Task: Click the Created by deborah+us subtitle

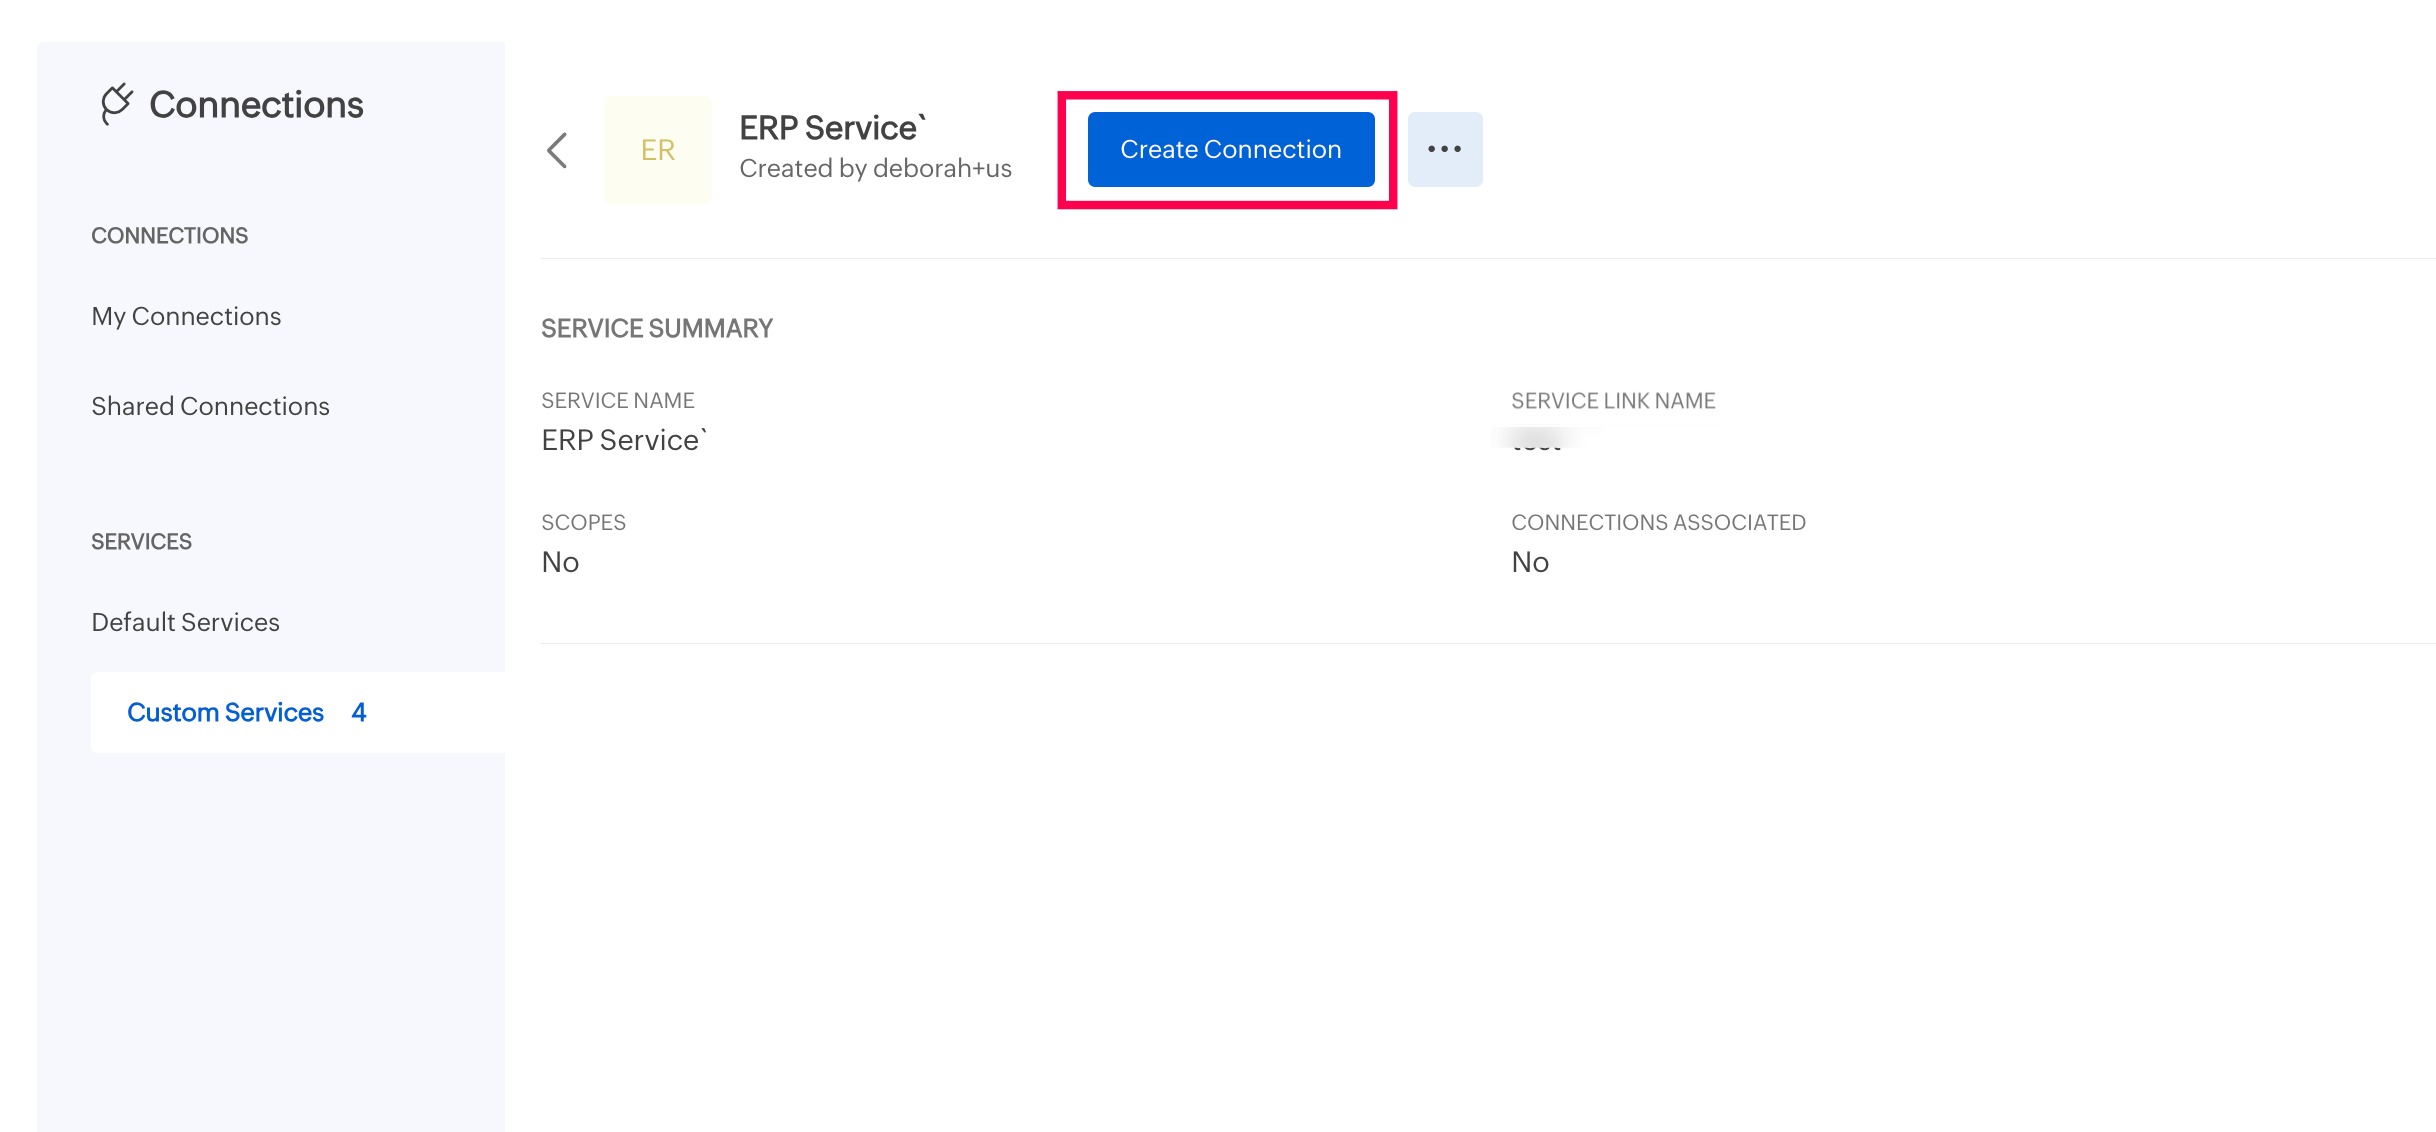Action: pyautogui.click(x=875, y=168)
